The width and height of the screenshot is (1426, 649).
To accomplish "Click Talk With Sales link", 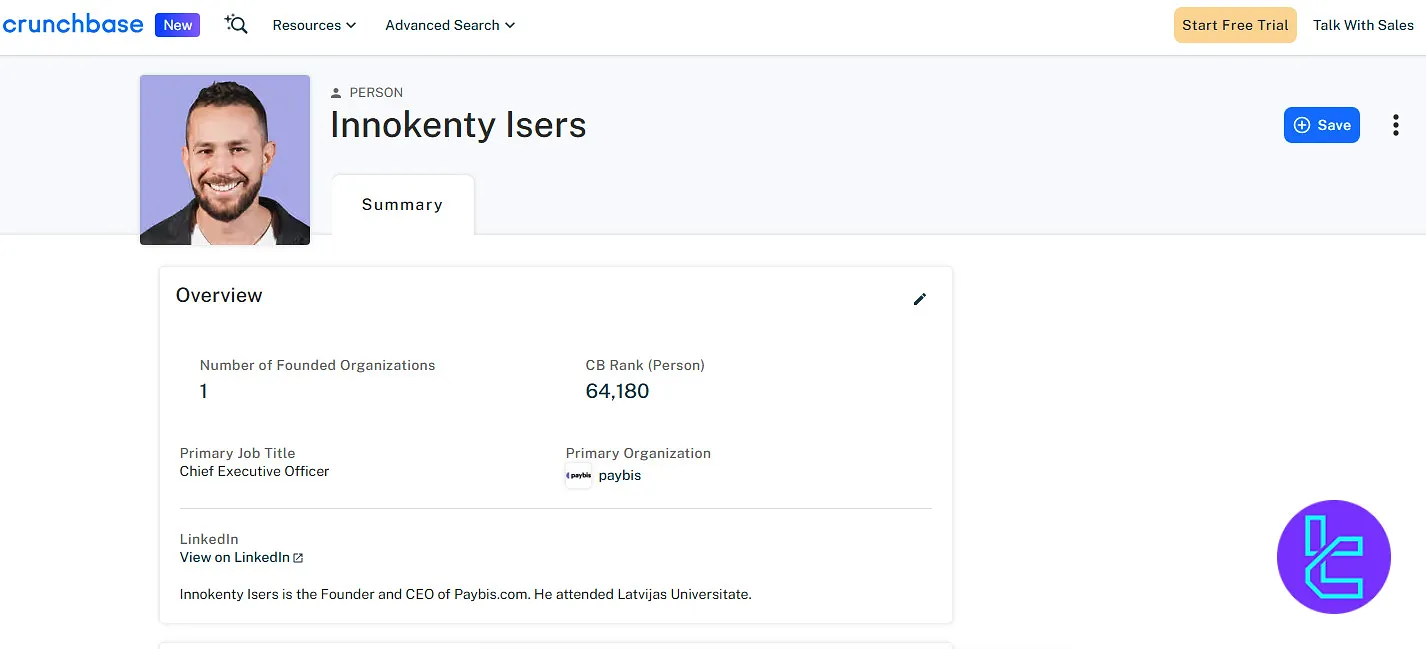I will click(x=1363, y=25).
